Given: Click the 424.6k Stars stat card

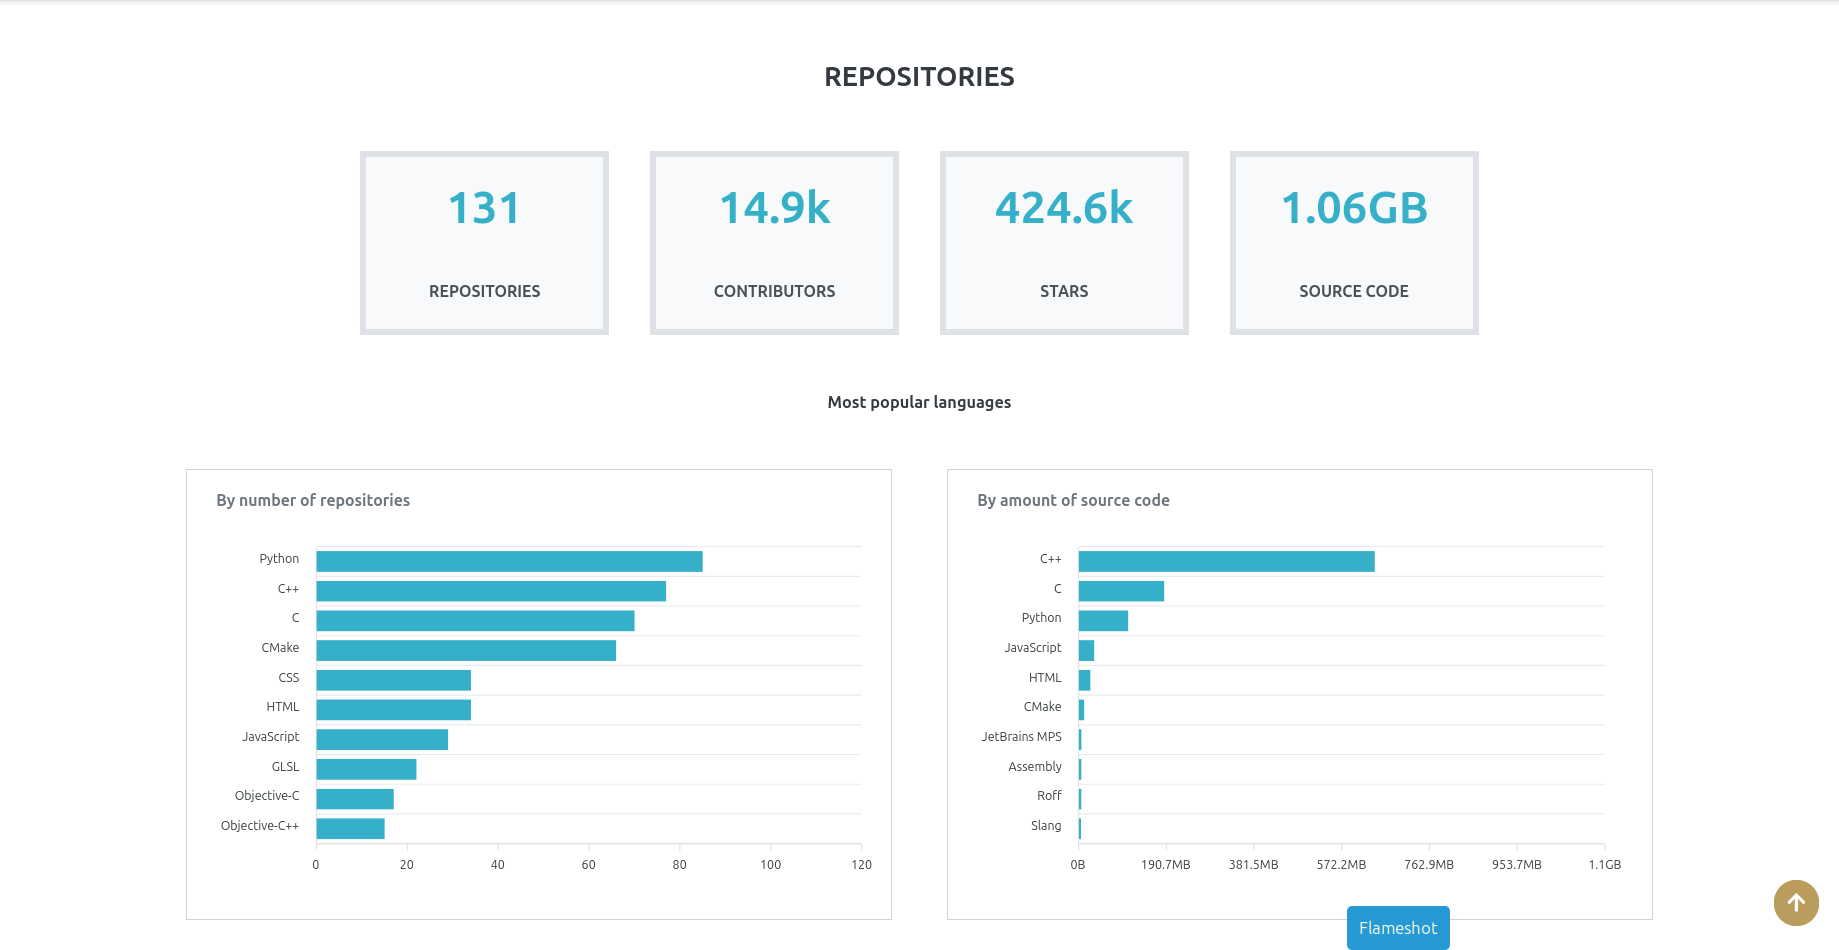Looking at the screenshot, I should [x=1064, y=243].
